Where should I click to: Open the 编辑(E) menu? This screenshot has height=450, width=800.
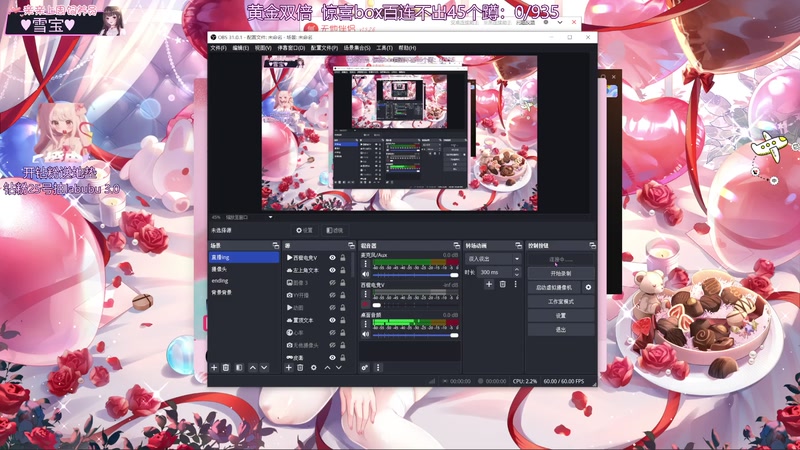click(240, 48)
